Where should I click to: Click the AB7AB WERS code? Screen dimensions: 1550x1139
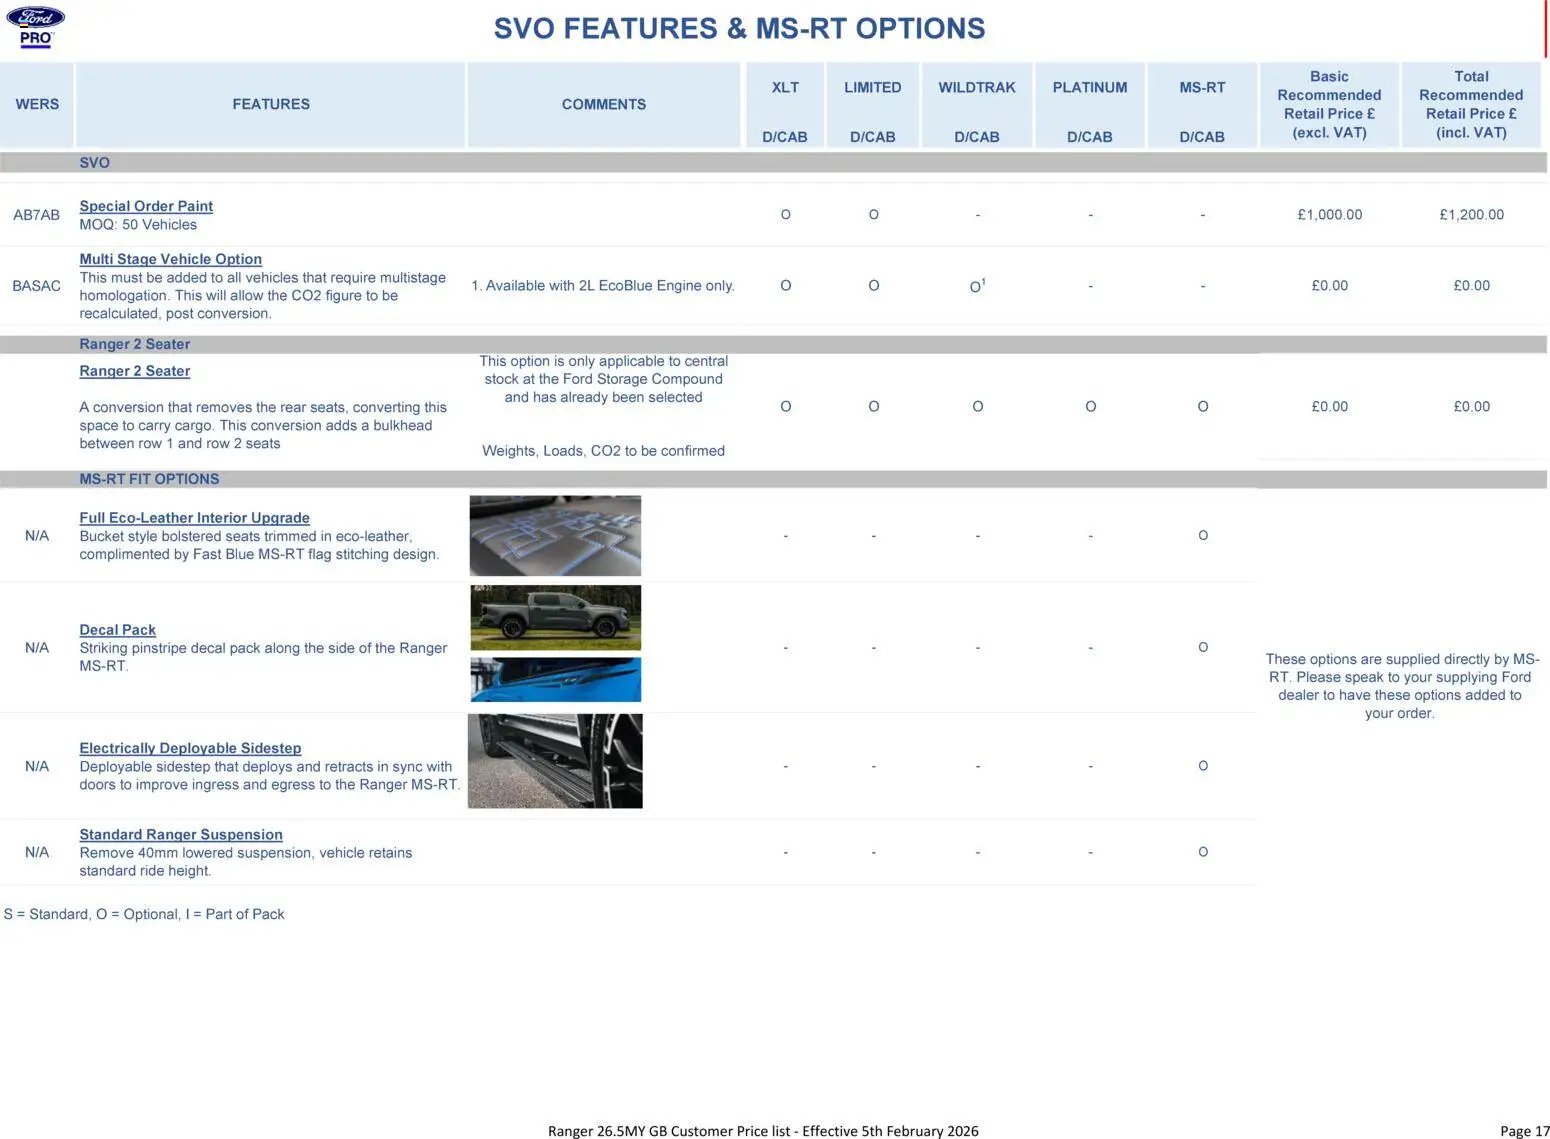coord(36,215)
